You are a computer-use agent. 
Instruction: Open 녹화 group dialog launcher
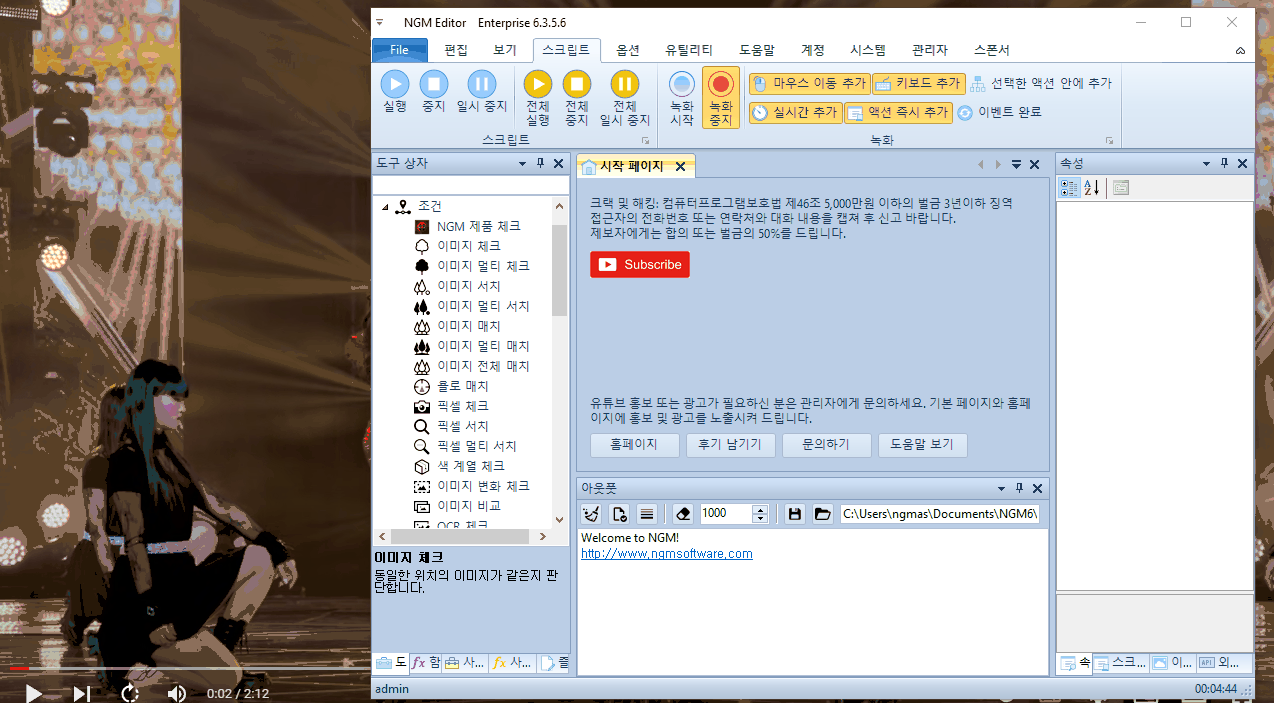click(x=1109, y=141)
